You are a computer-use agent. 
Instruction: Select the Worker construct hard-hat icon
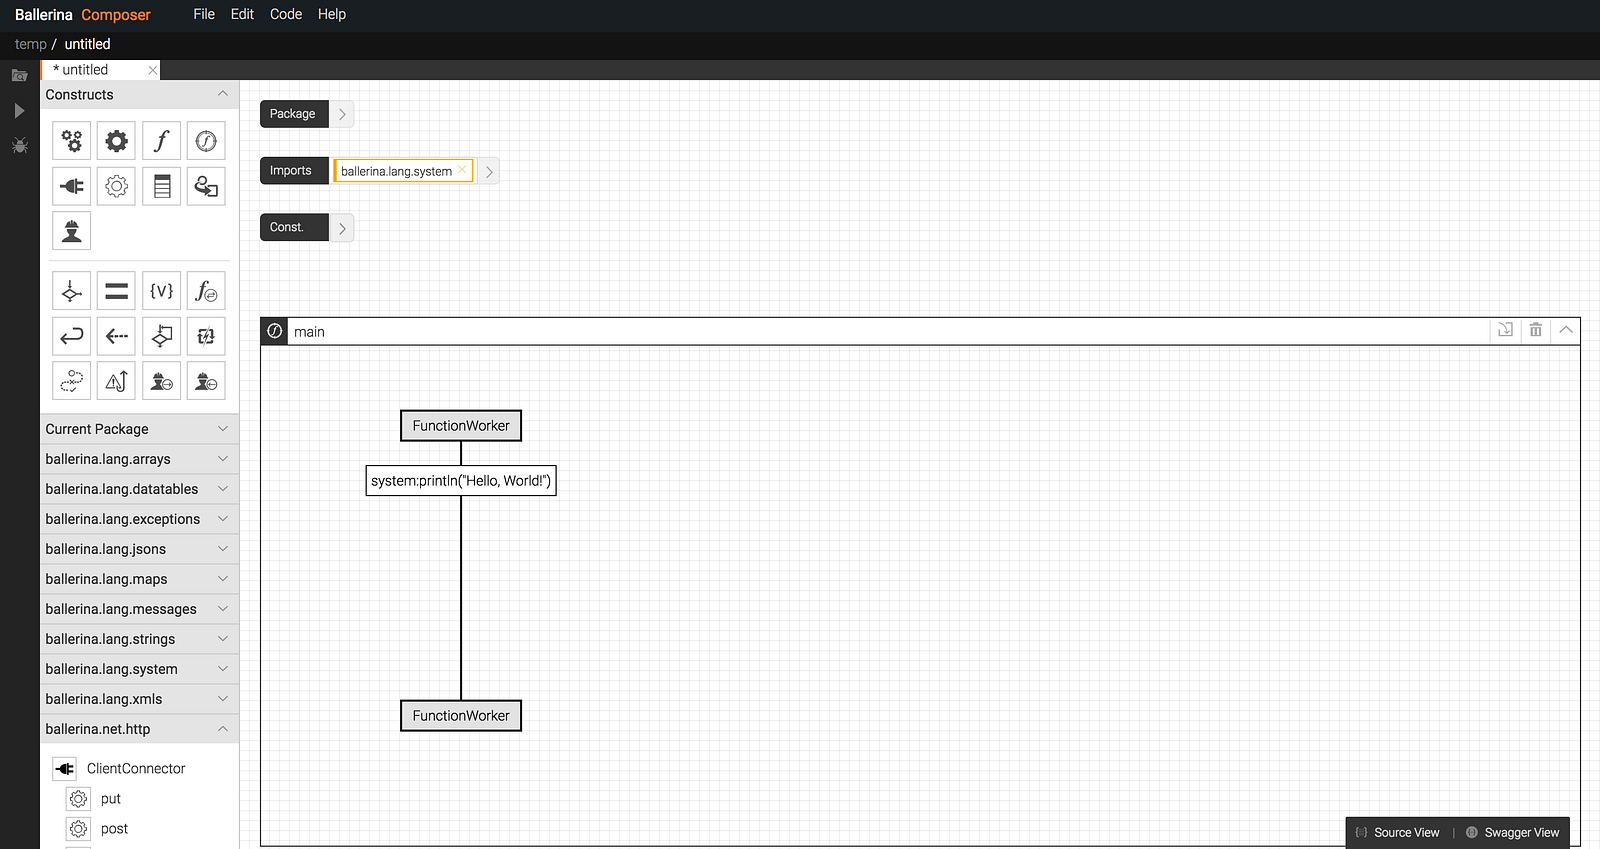point(72,231)
